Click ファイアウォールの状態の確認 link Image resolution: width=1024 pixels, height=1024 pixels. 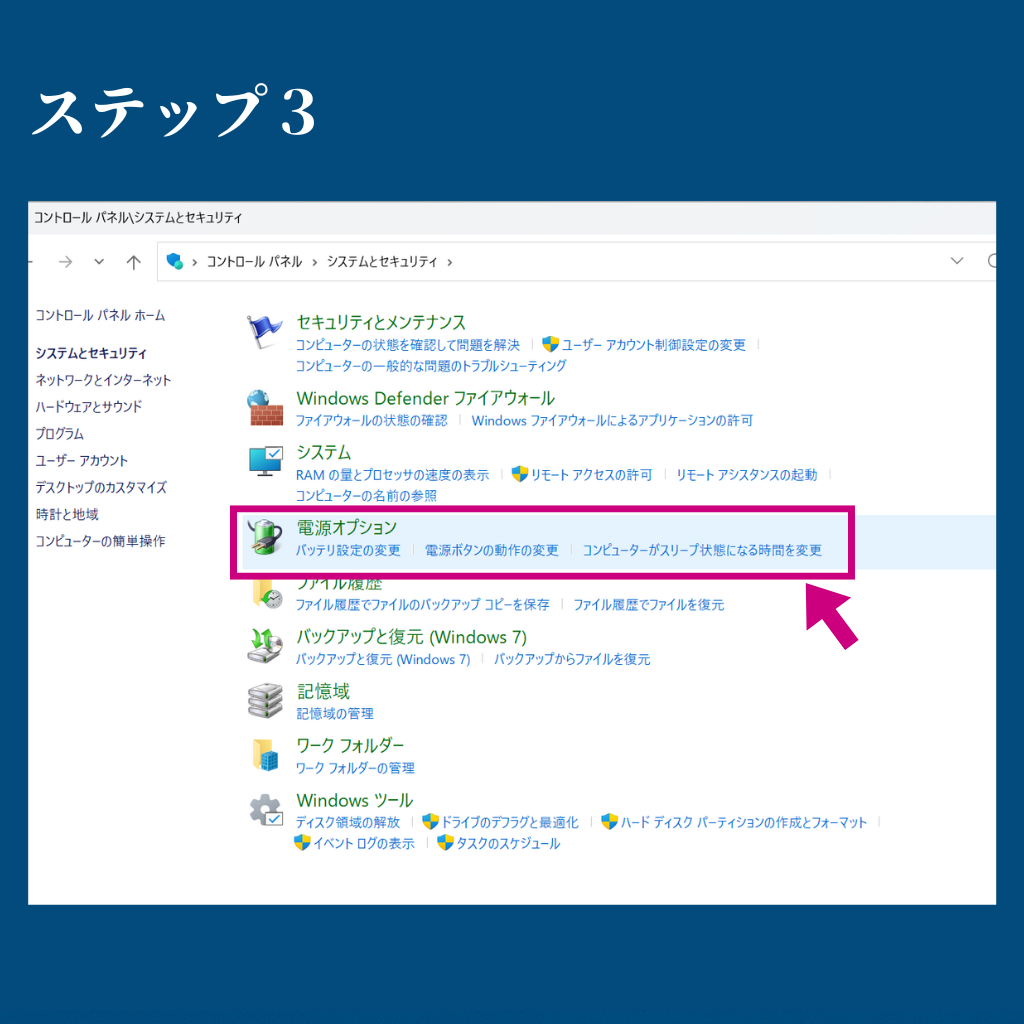(x=372, y=421)
